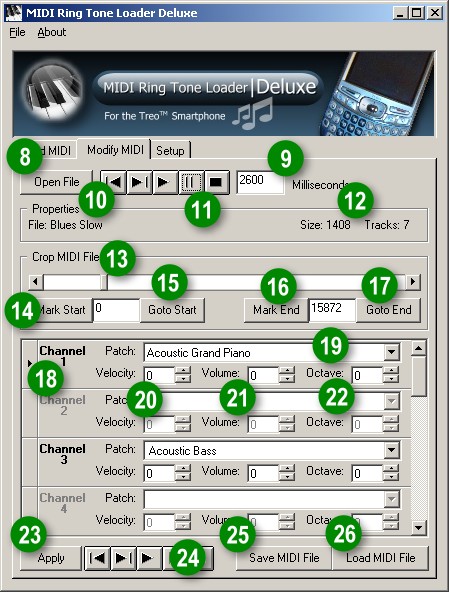Switch to the Modify MIDI tab
Image resolution: width=449 pixels, height=592 pixels.
coord(115,150)
